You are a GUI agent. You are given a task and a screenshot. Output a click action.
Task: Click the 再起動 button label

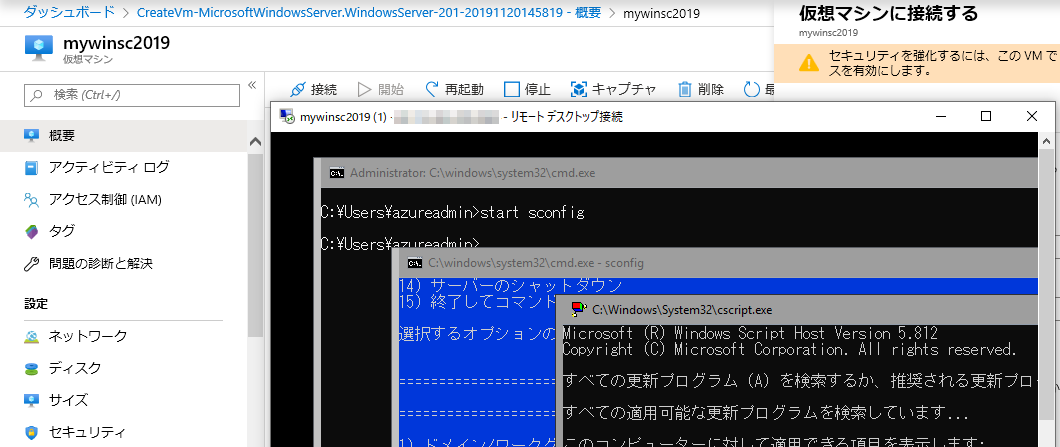pyautogui.click(x=464, y=89)
